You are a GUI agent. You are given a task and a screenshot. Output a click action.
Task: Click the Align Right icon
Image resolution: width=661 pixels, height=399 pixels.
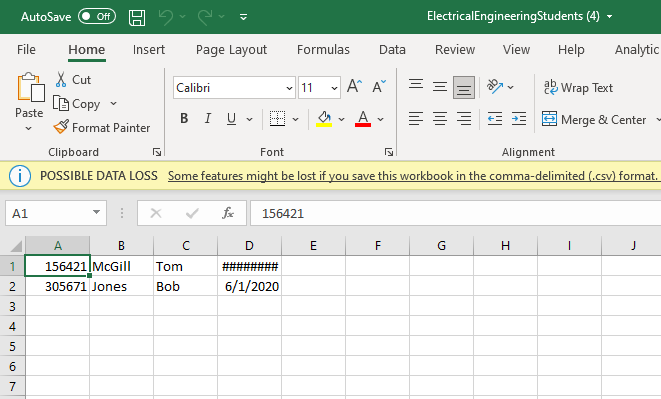[464, 119]
